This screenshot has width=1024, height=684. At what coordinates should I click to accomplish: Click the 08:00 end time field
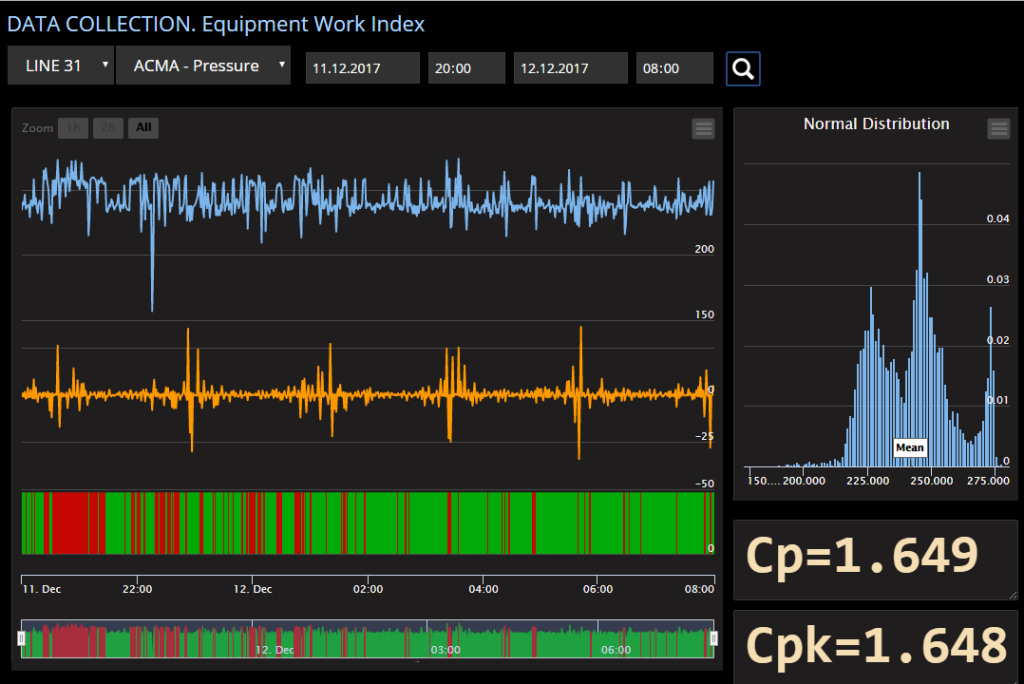pyautogui.click(x=674, y=68)
